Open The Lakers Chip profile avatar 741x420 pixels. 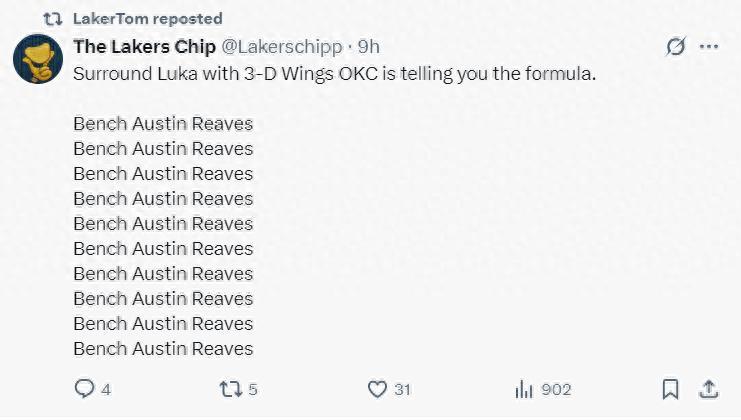pyautogui.click(x=38, y=59)
